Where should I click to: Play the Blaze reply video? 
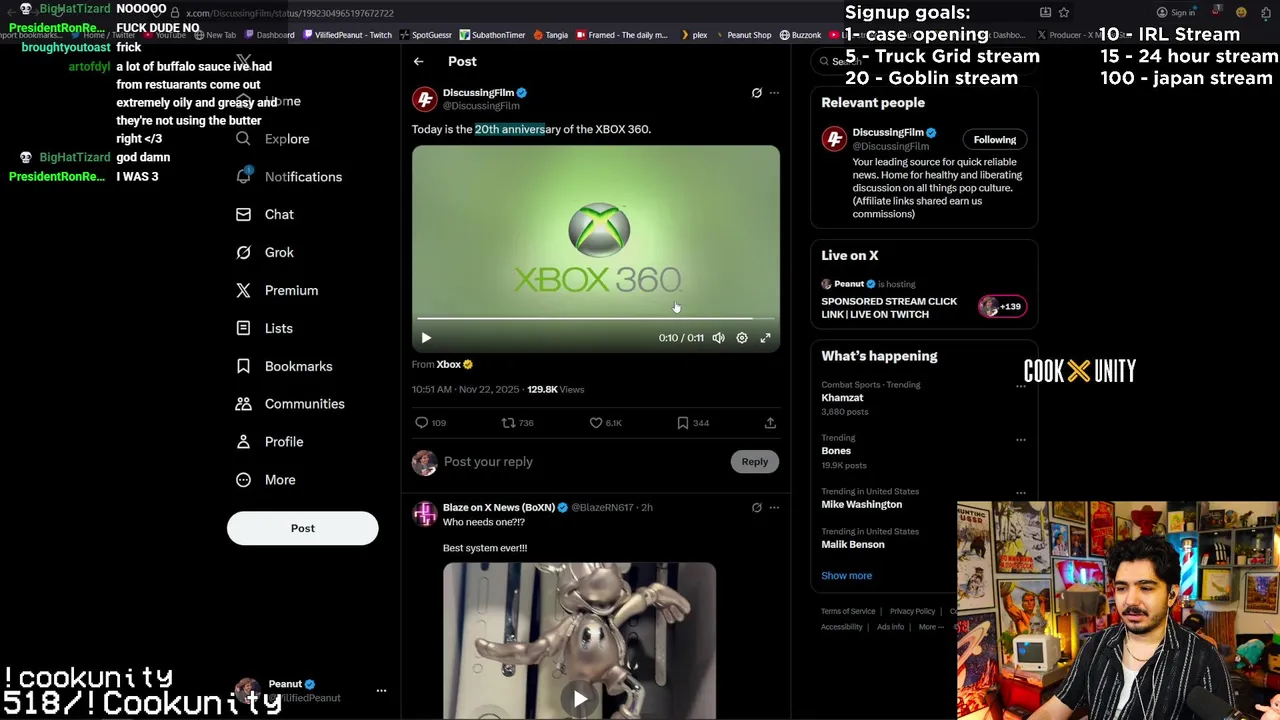point(580,699)
